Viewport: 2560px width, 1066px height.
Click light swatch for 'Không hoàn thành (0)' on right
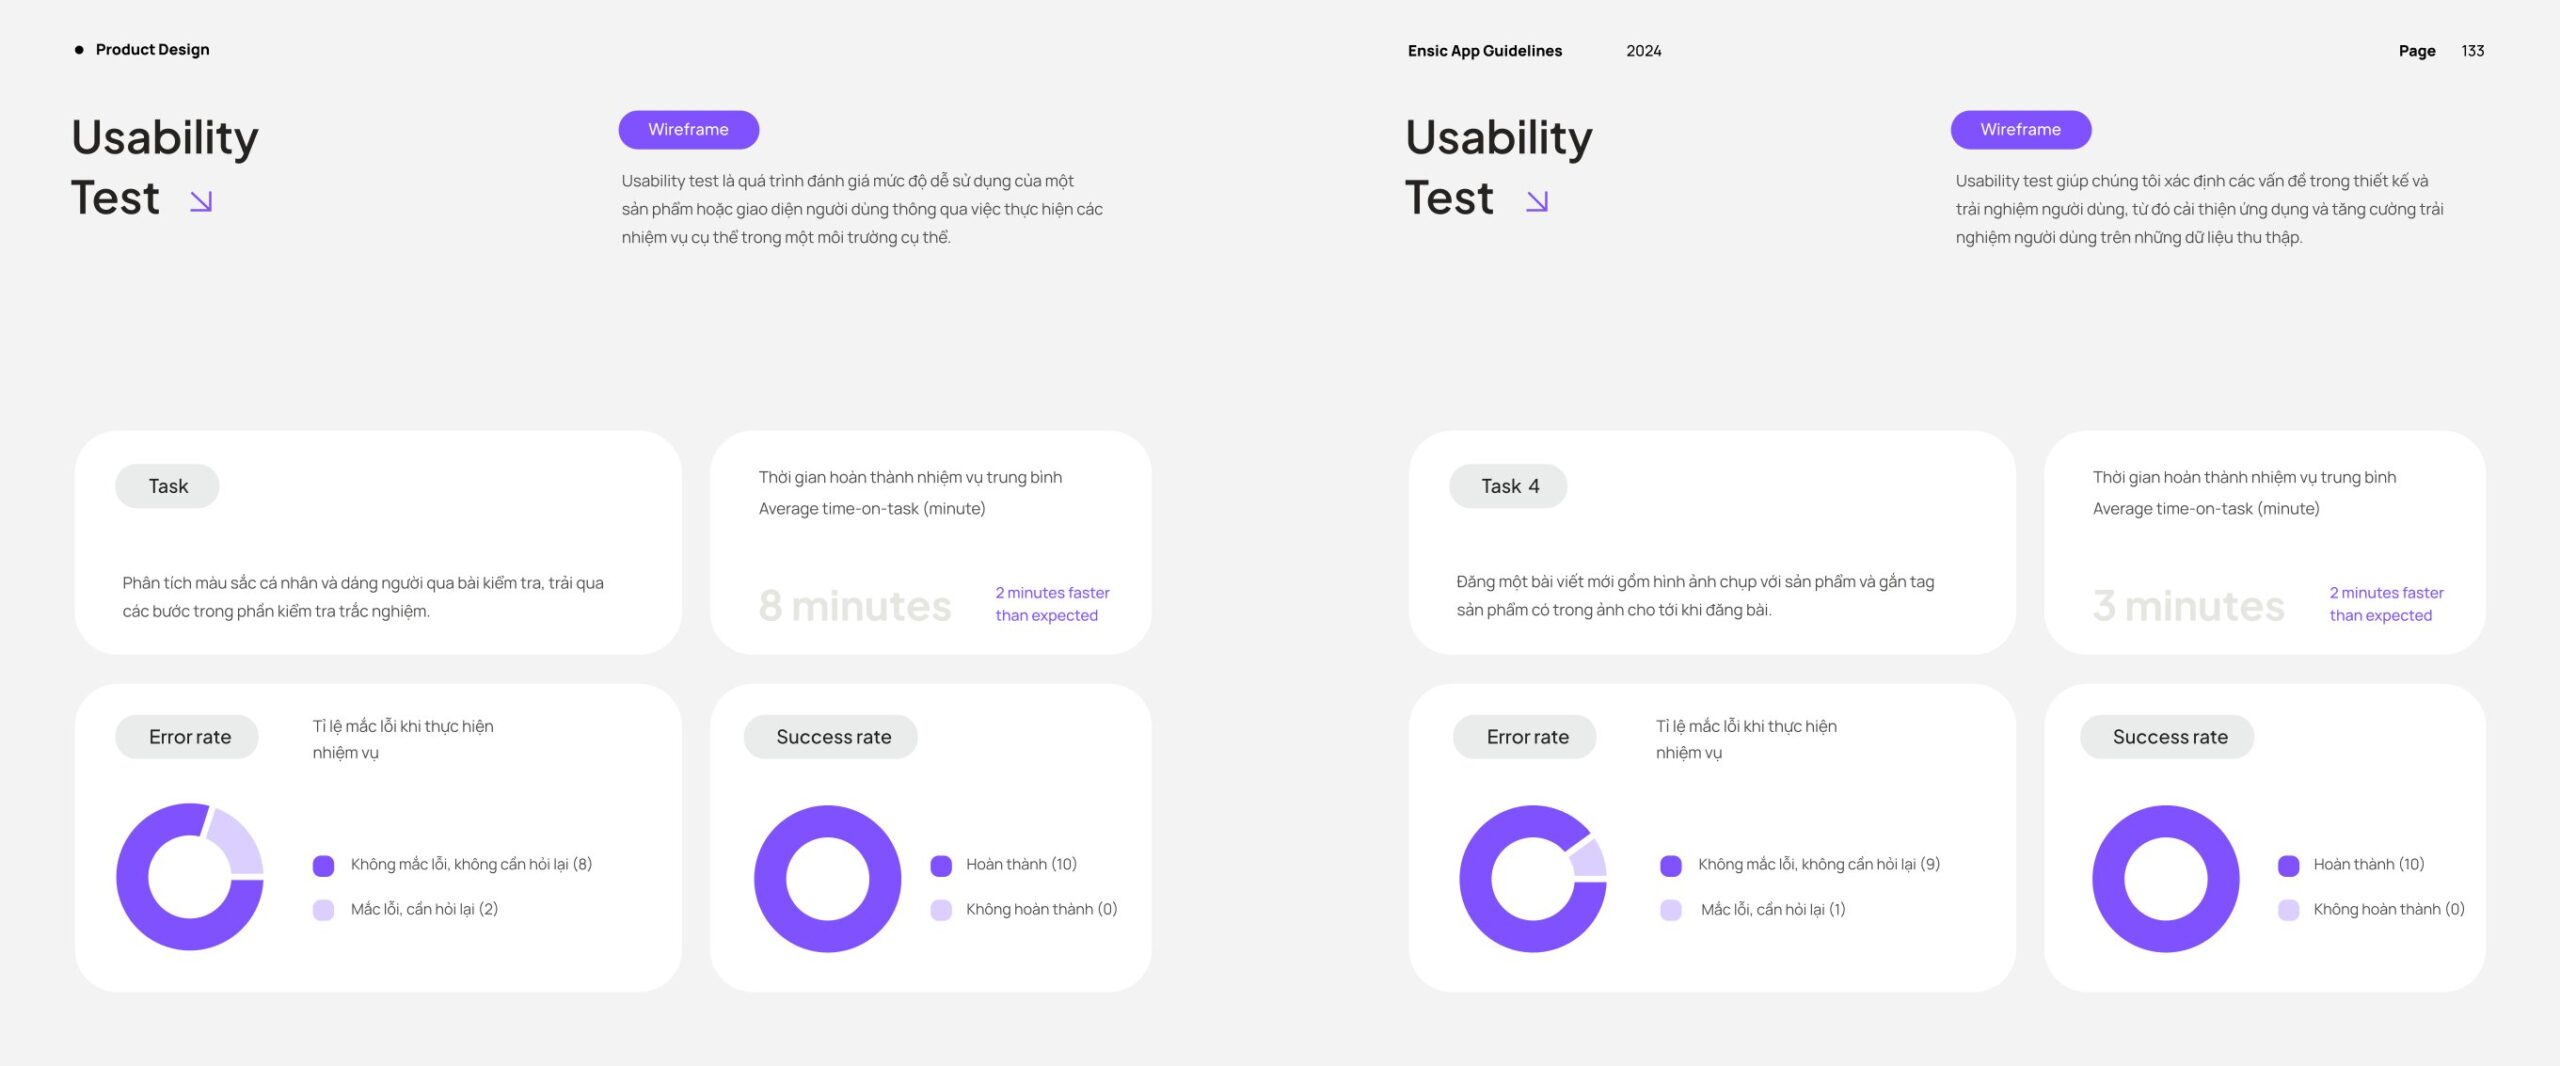pyautogui.click(x=2288, y=910)
